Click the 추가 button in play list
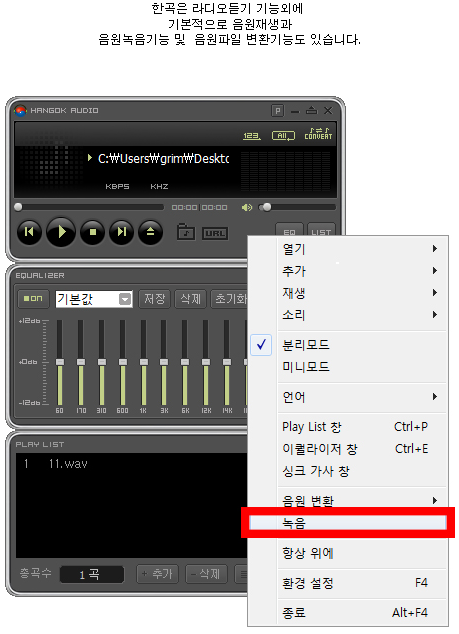Screen dimensions: 459x634 (157, 574)
